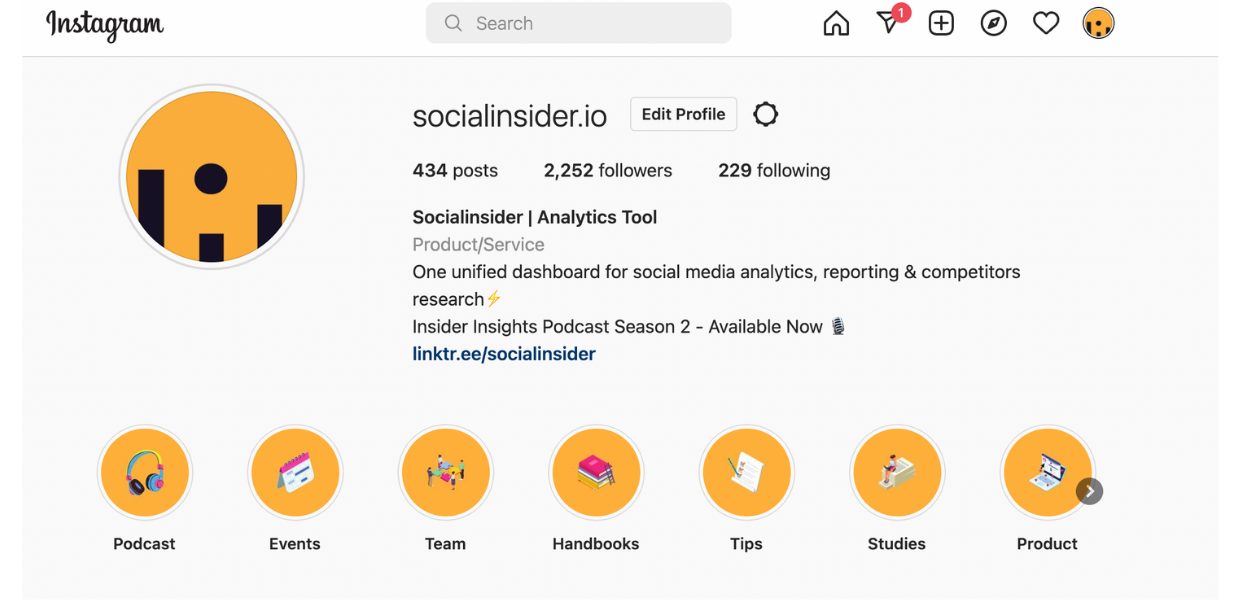1240x600 pixels.
Task: Go to the Instagram home feed icon
Action: point(836,23)
